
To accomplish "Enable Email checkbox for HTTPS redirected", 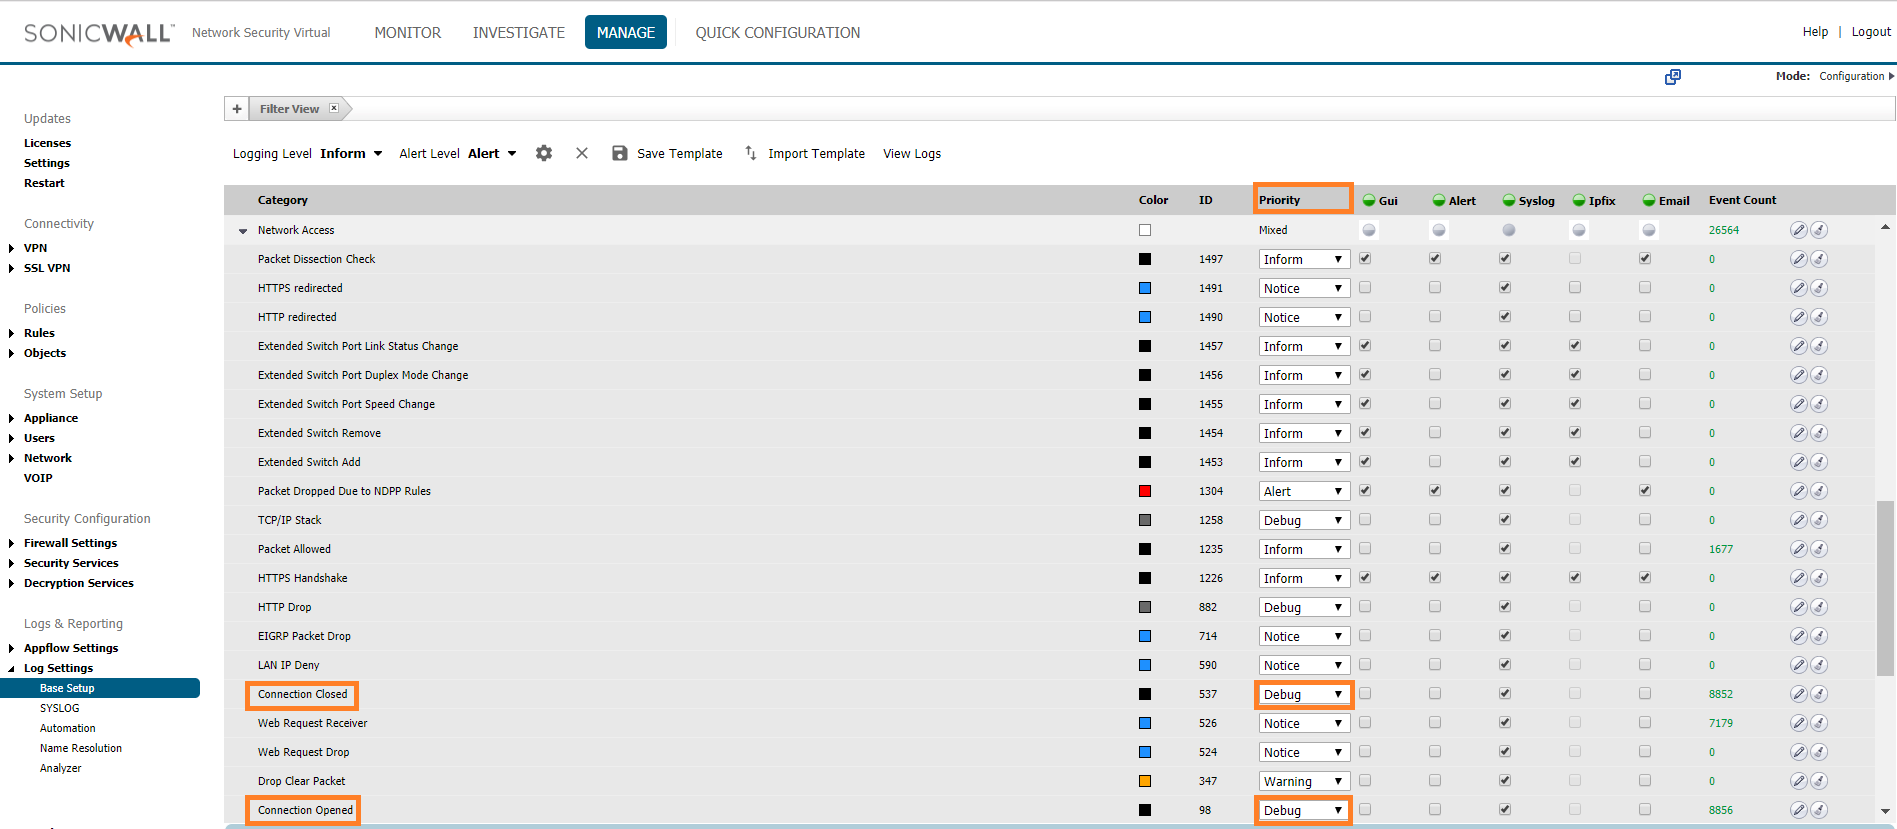I will point(1645,288).
